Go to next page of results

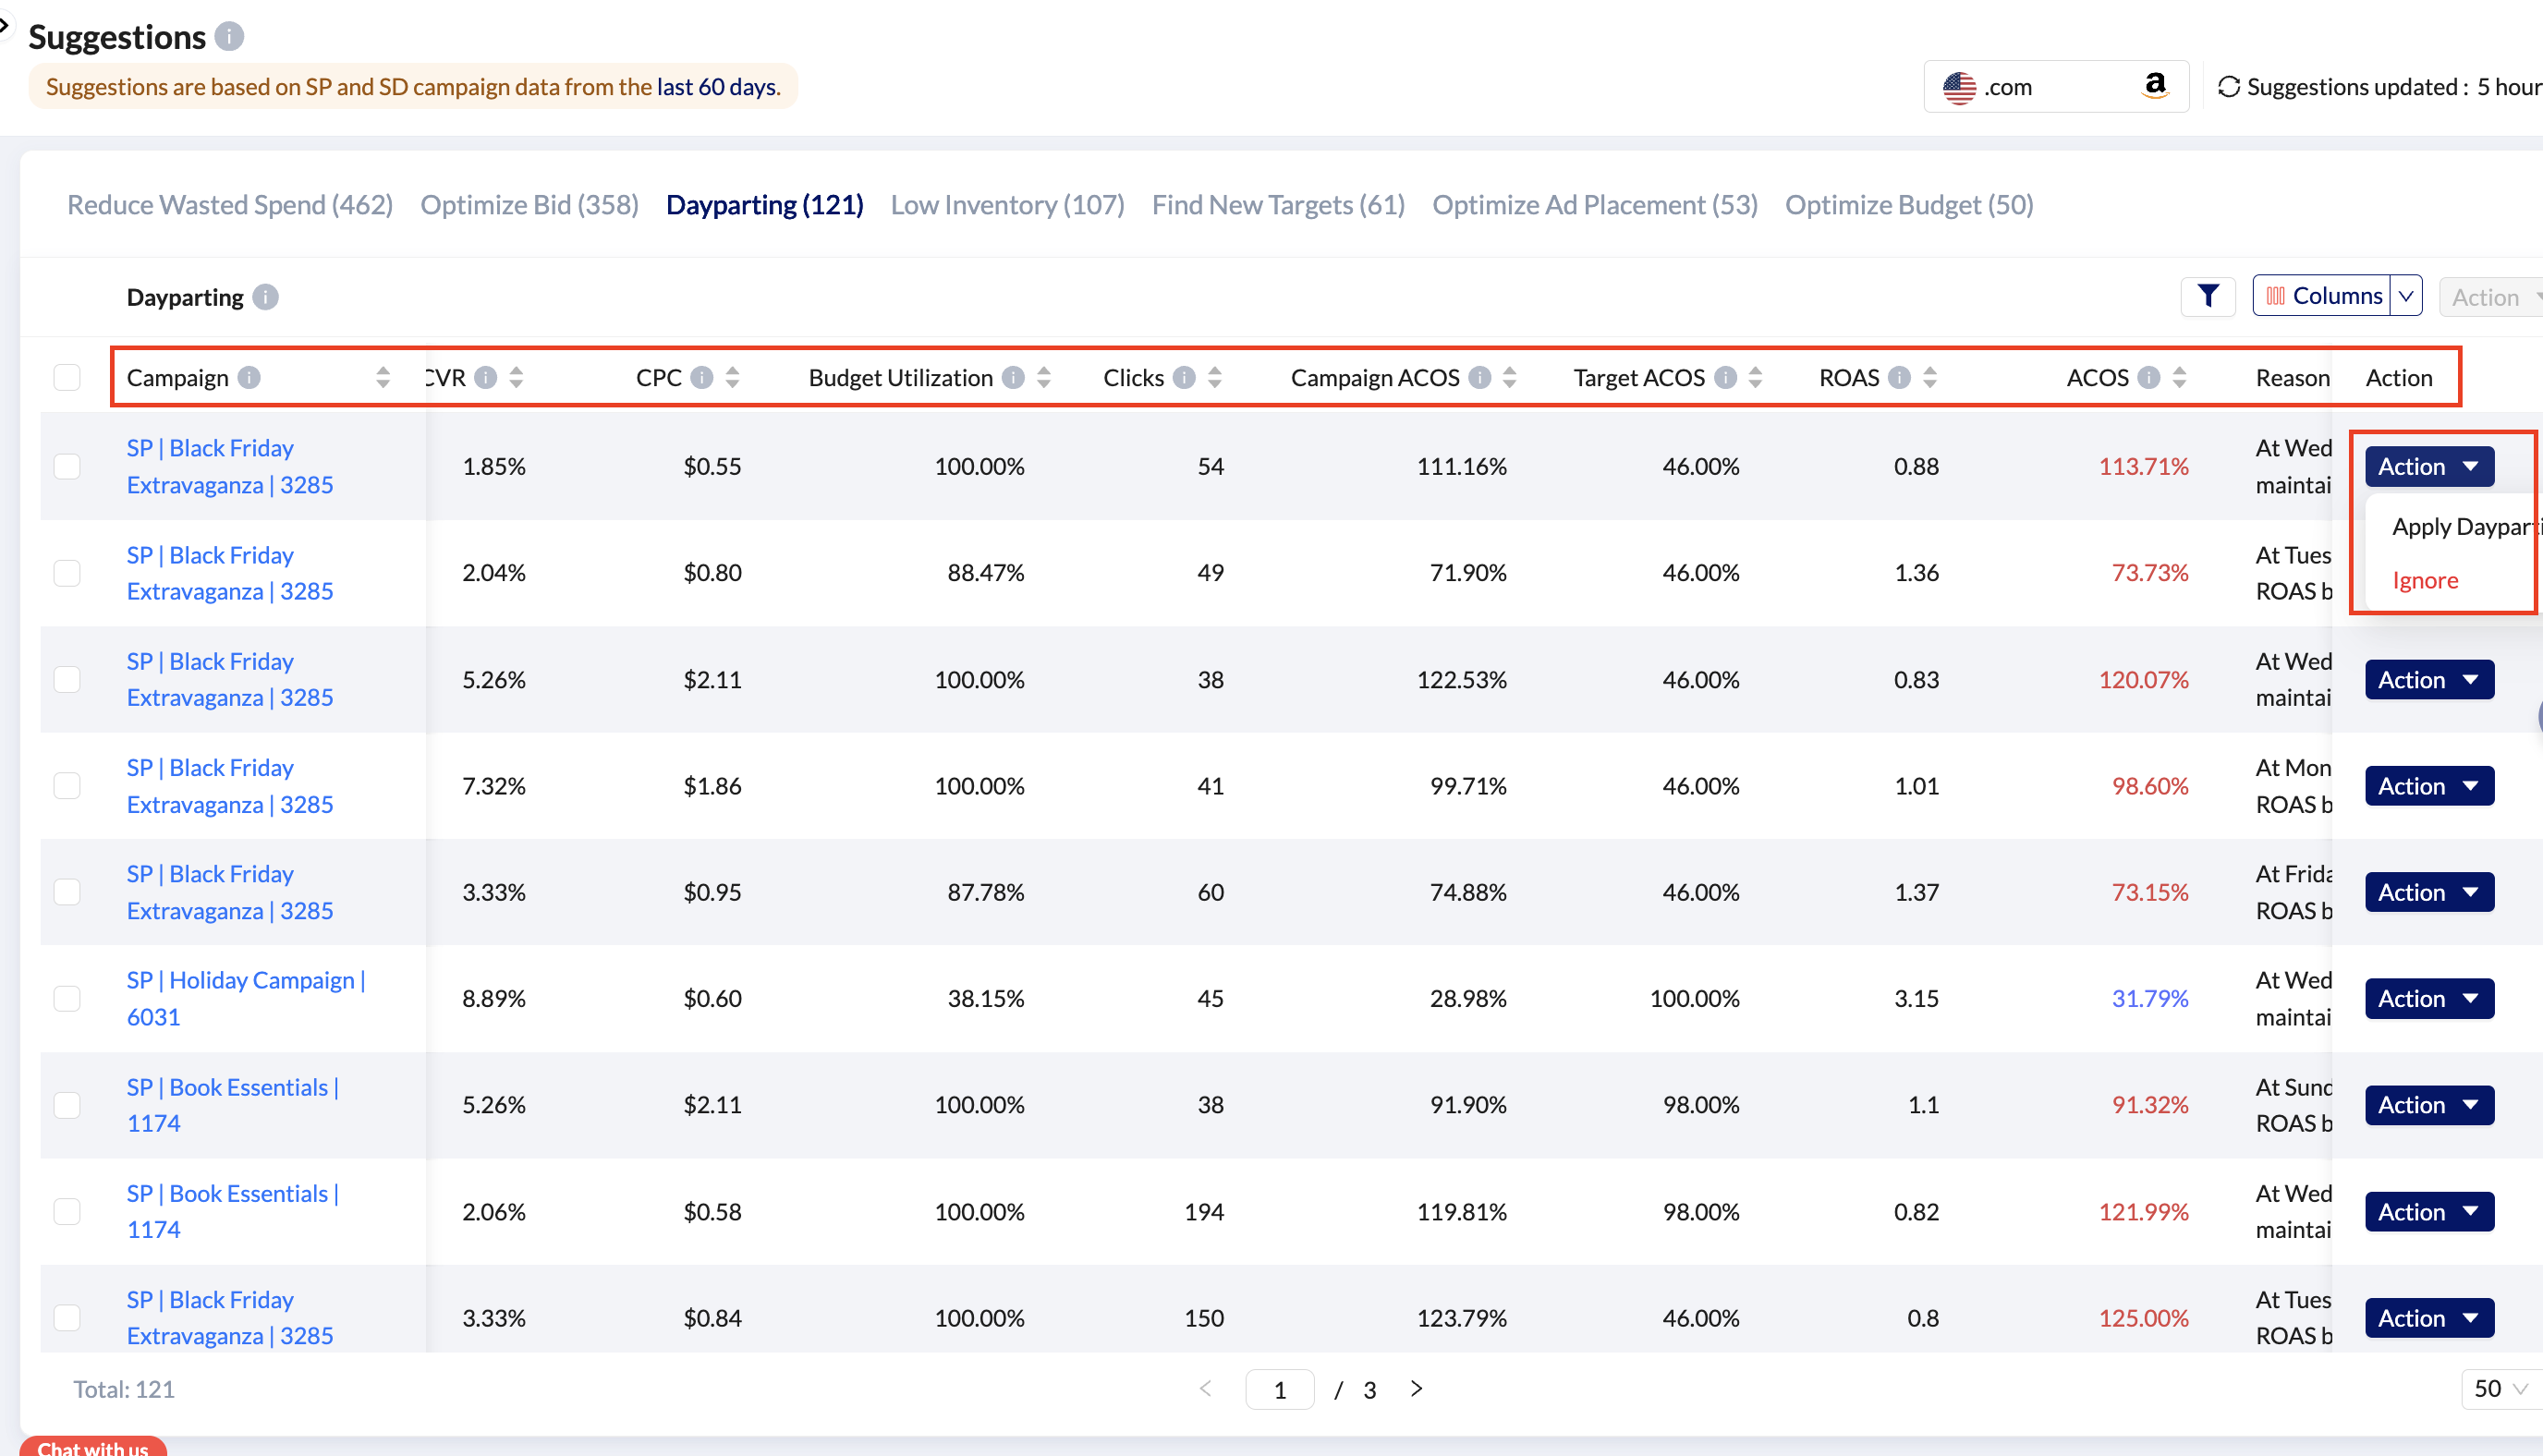(x=1416, y=1388)
